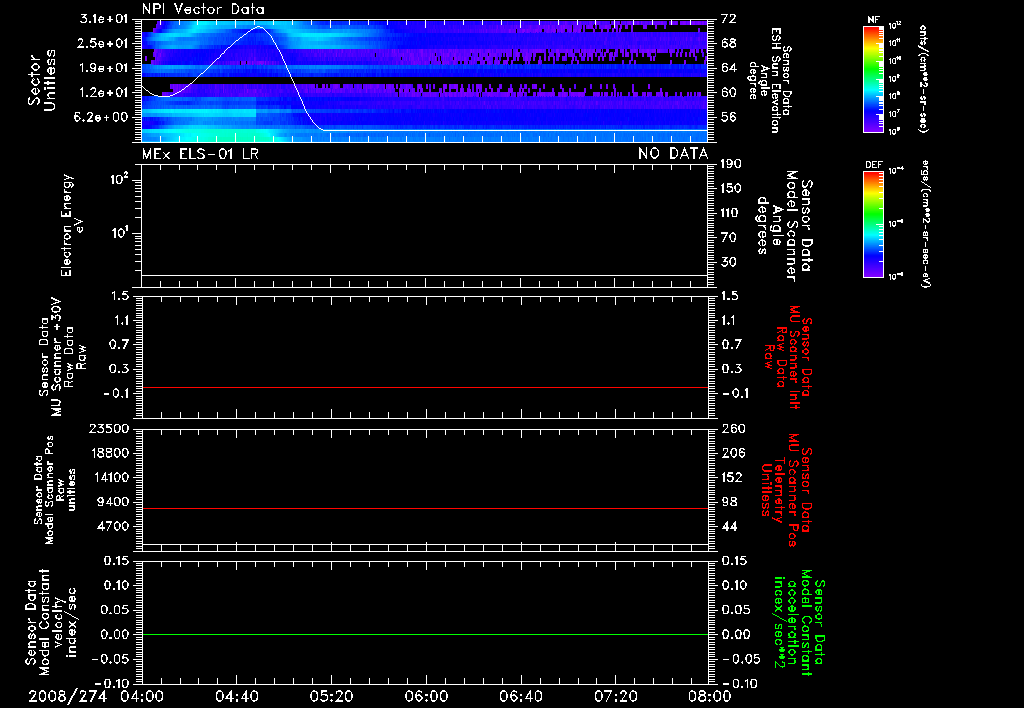1024x708 pixels.
Task: Click the 'MU Scanner +30V Raw Data' axis title
Action: [63, 357]
